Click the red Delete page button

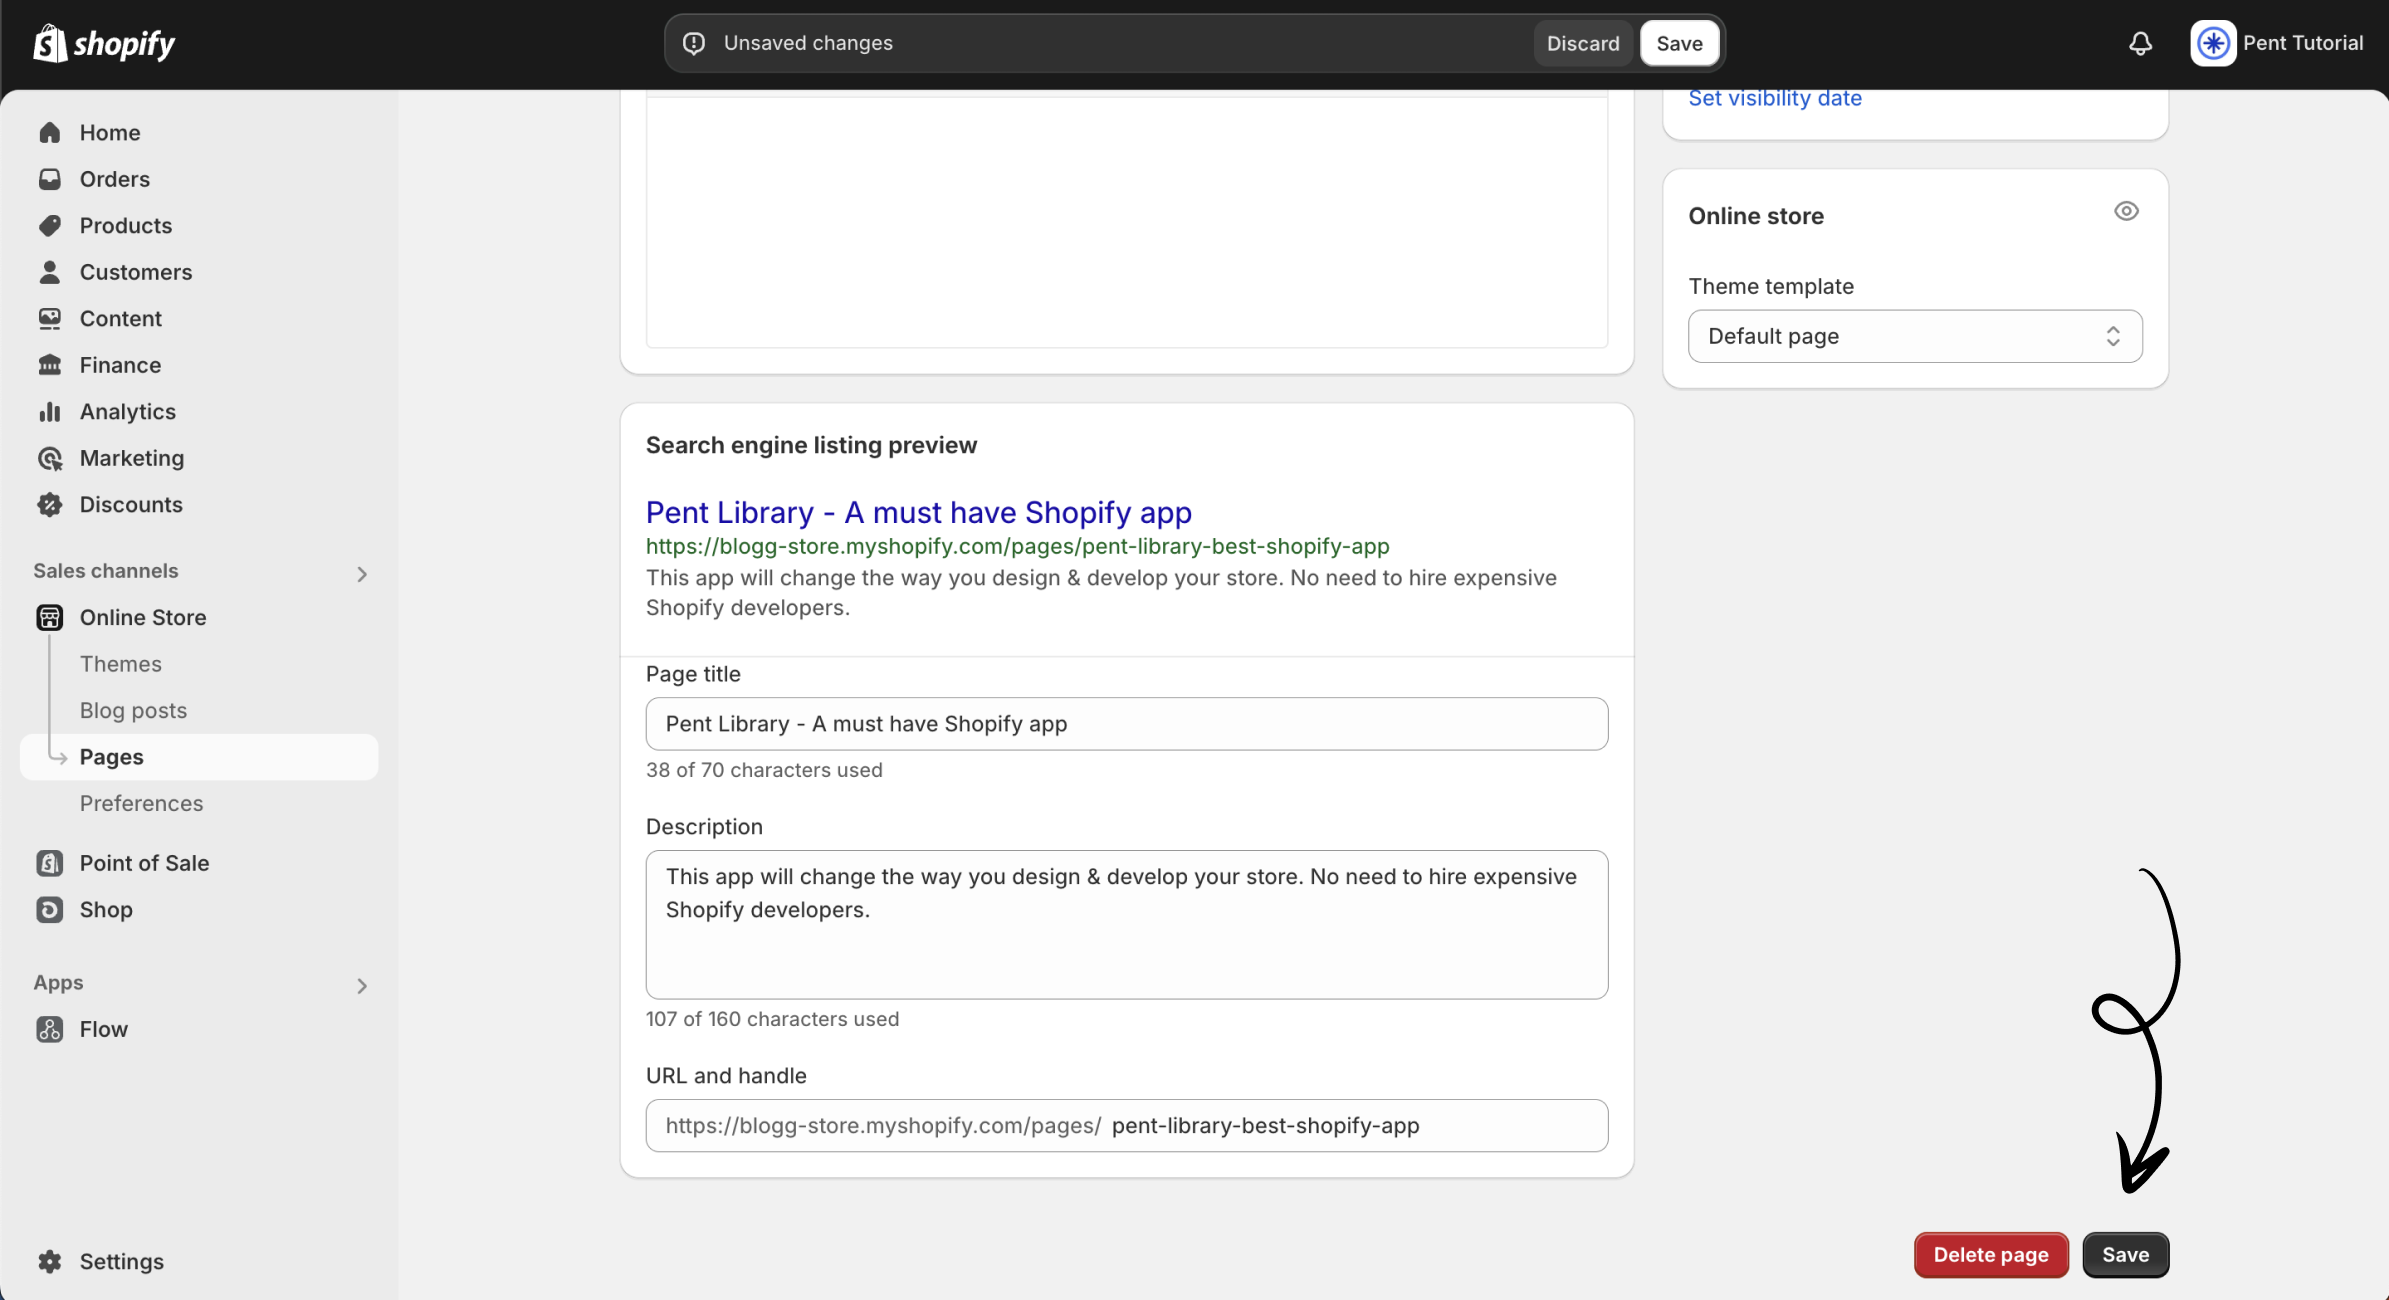(x=1991, y=1255)
